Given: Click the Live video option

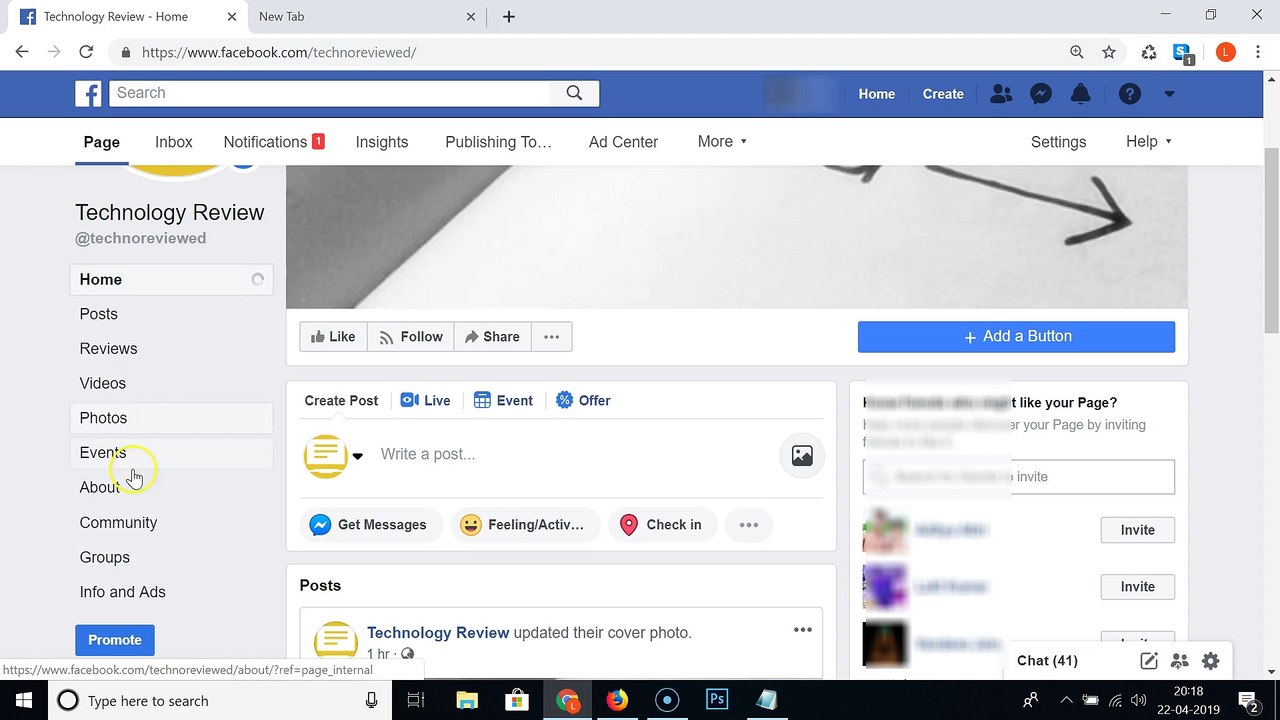Looking at the screenshot, I should (x=425, y=400).
